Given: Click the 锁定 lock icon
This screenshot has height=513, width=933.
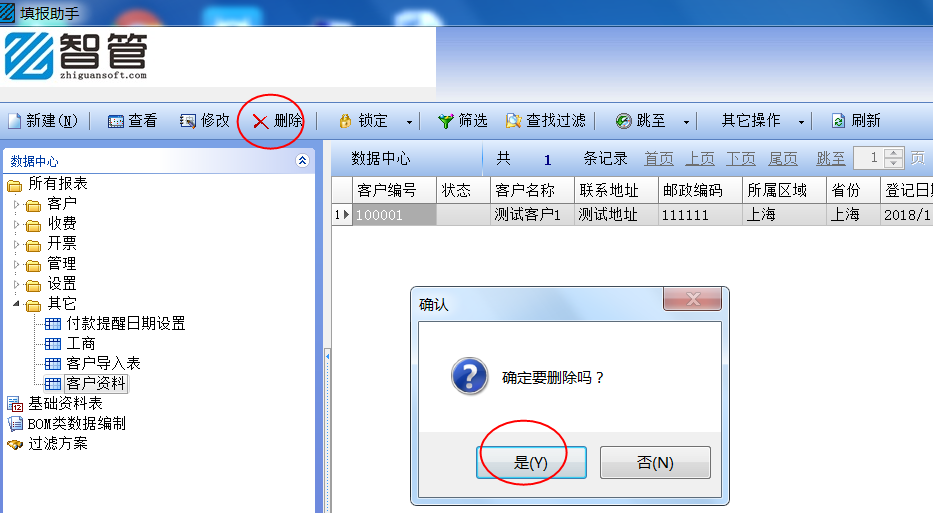Looking at the screenshot, I should point(345,121).
